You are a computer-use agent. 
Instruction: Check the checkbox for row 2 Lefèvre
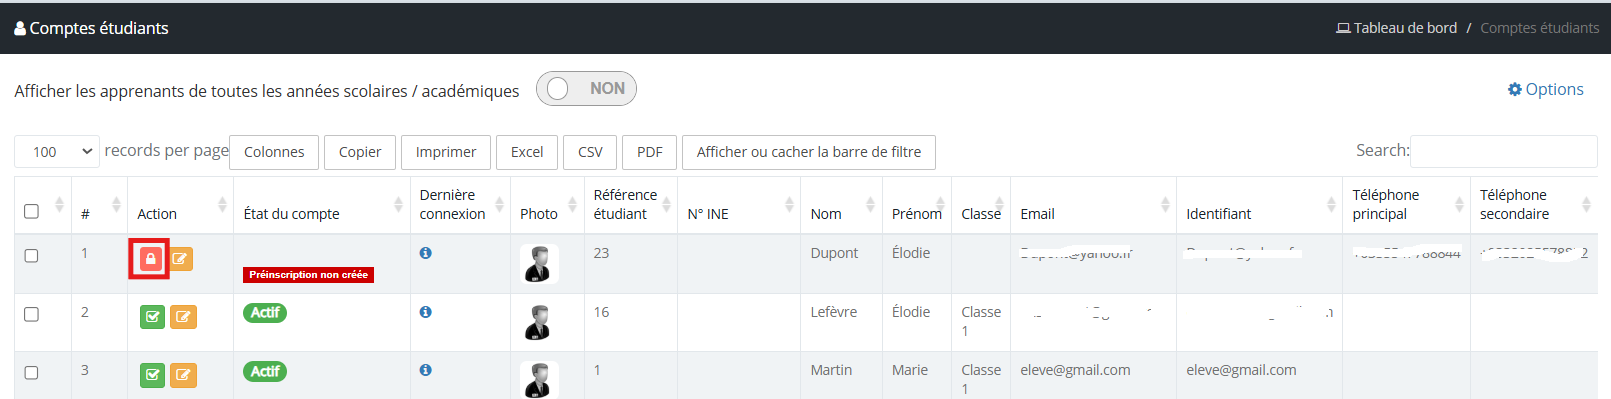click(x=31, y=314)
